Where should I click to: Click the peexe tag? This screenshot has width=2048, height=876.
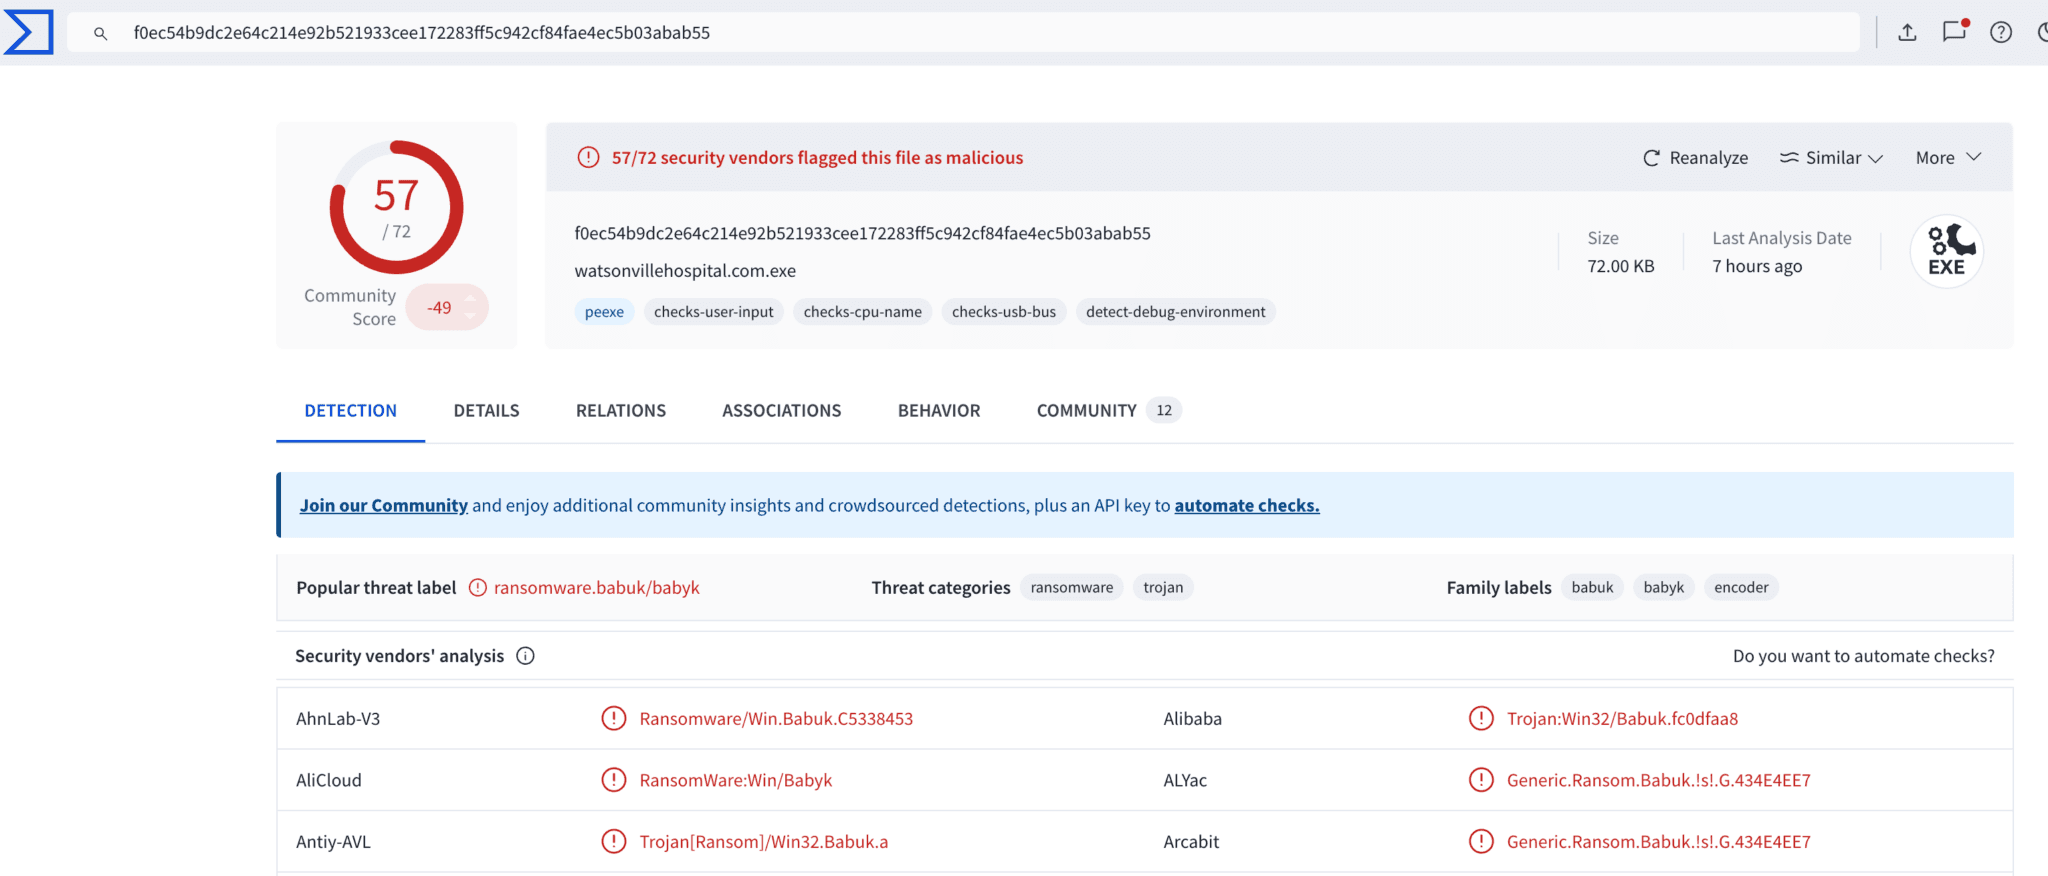(604, 312)
